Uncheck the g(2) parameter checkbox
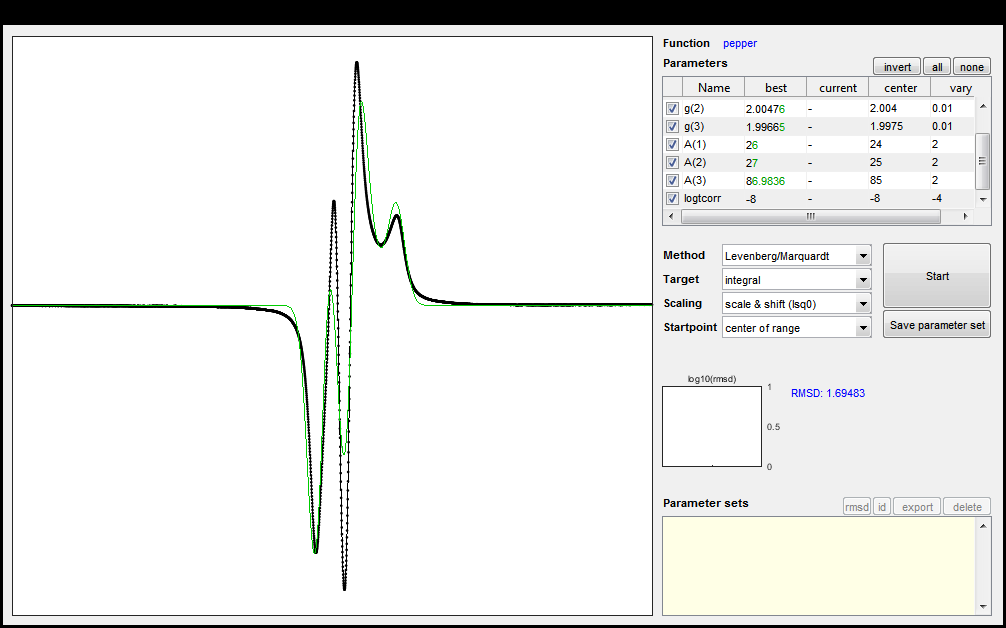Screen dimensions: 1006x628 tap(672, 108)
